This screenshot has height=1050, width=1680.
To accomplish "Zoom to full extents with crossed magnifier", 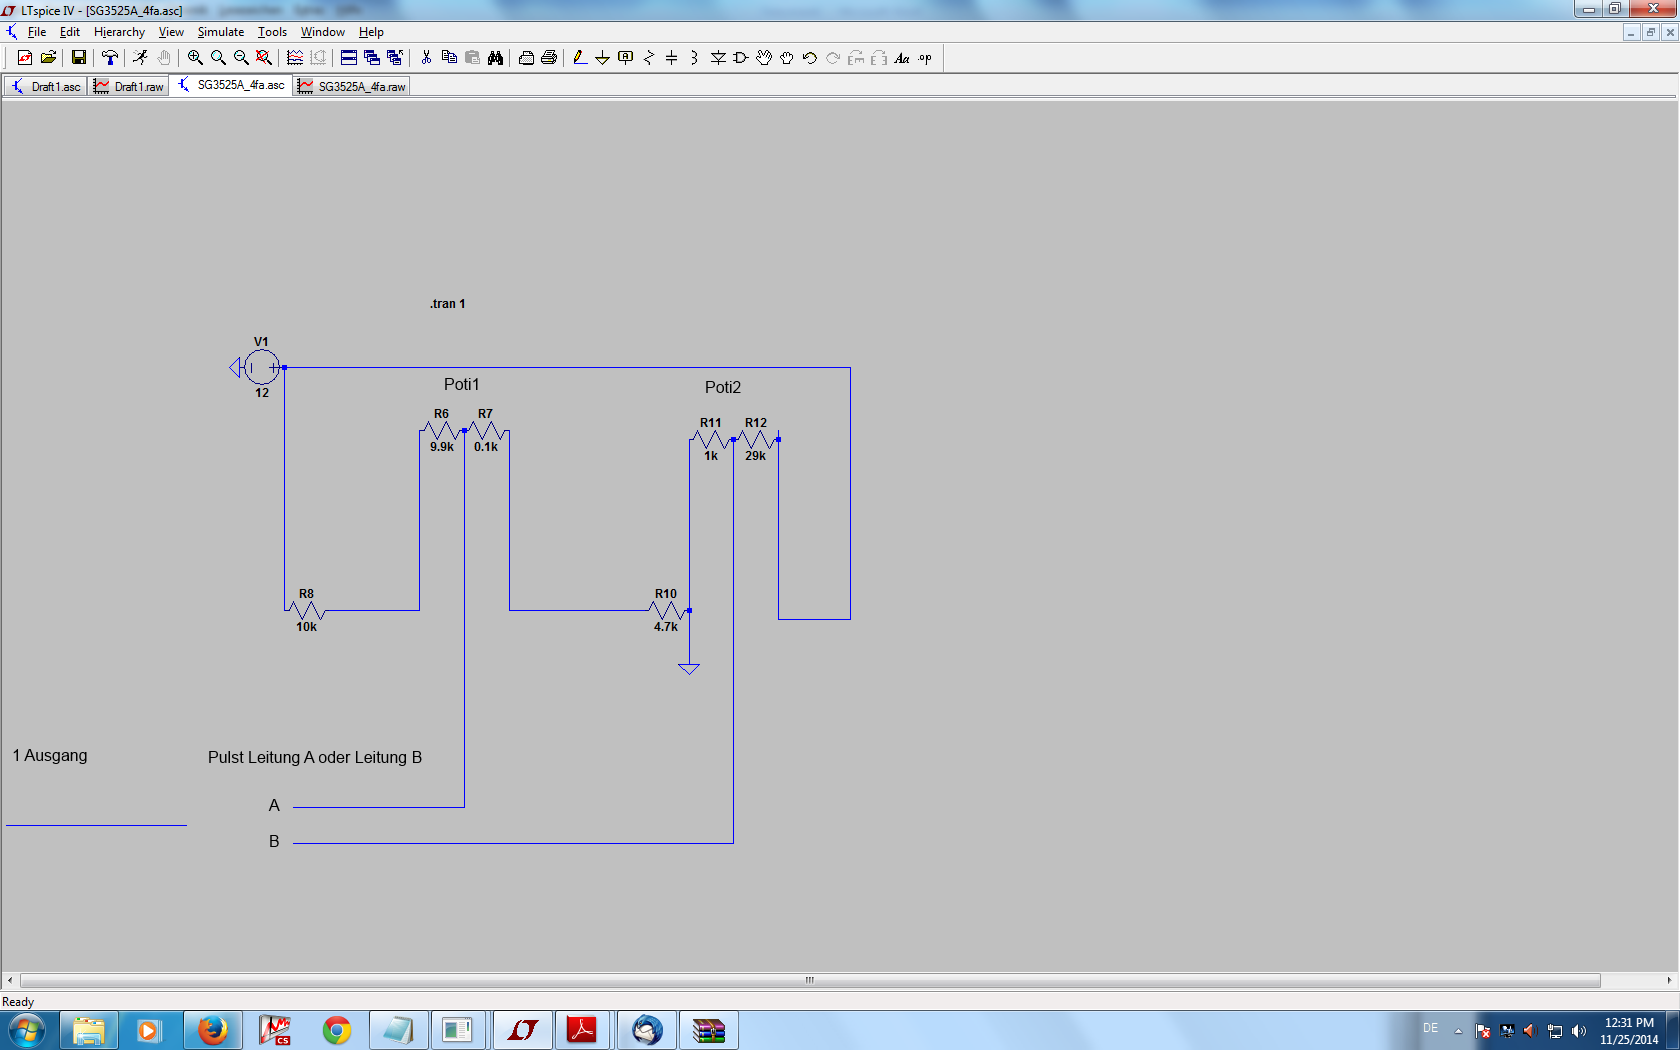I will click(264, 58).
